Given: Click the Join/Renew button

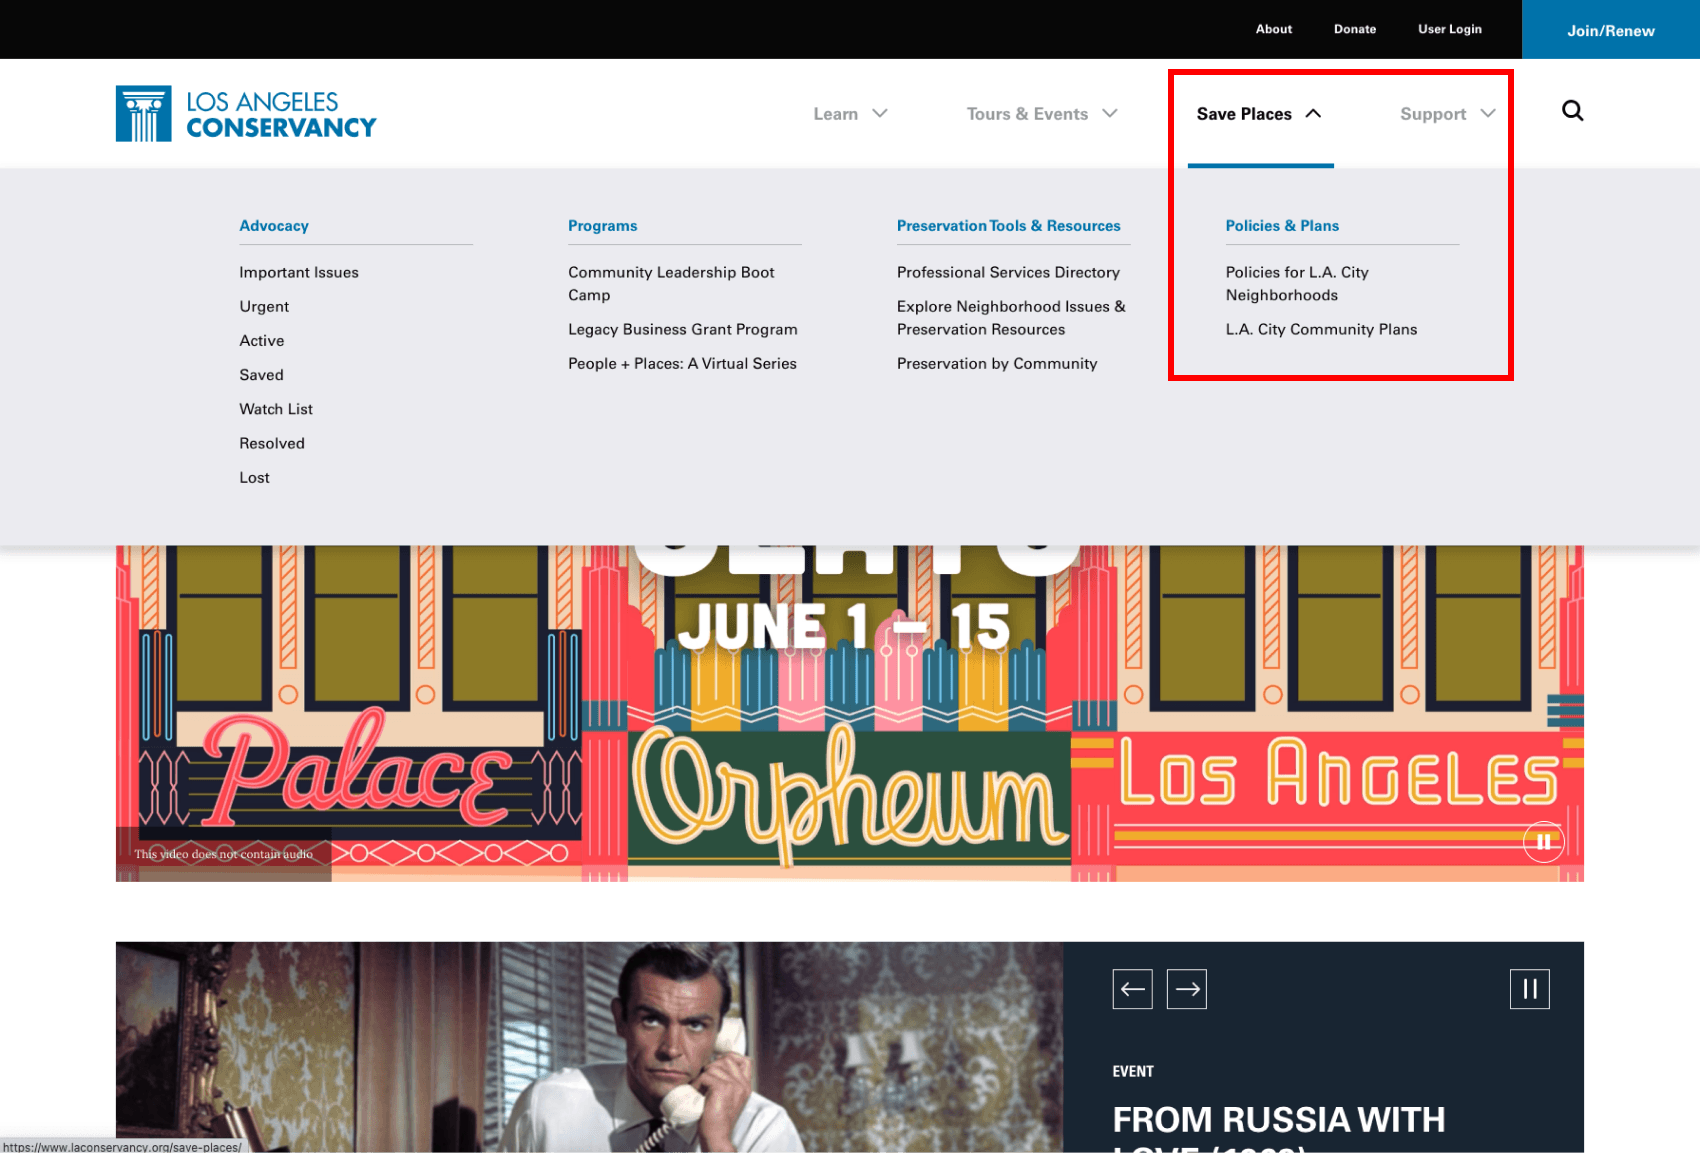Looking at the screenshot, I should [x=1611, y=30].
